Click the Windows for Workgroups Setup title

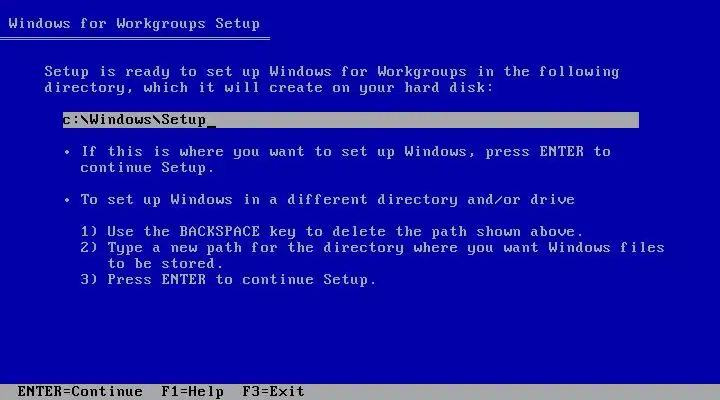point(134,23)
